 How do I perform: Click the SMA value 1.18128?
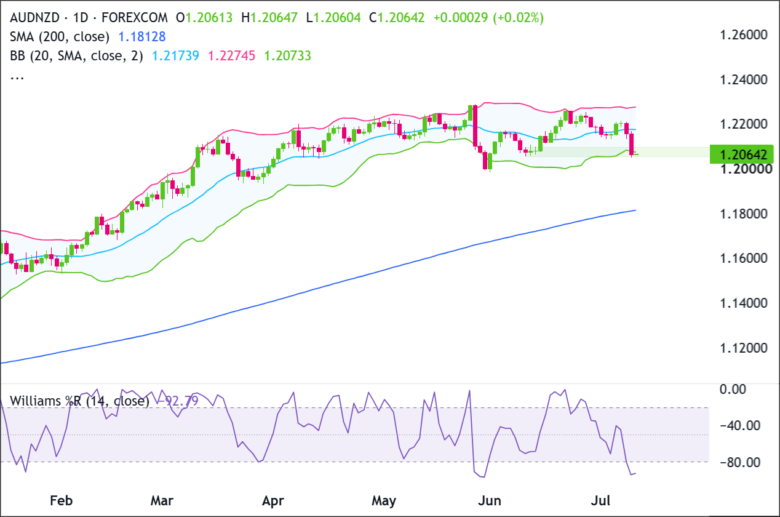pos(142,37)
